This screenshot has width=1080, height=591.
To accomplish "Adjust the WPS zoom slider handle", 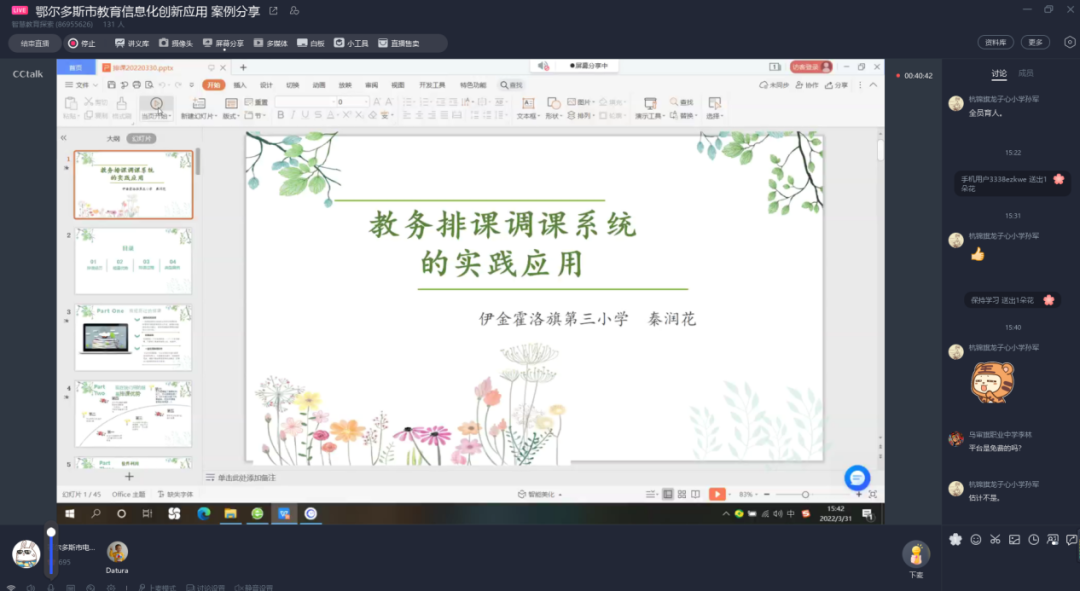I will click(804, 495).
